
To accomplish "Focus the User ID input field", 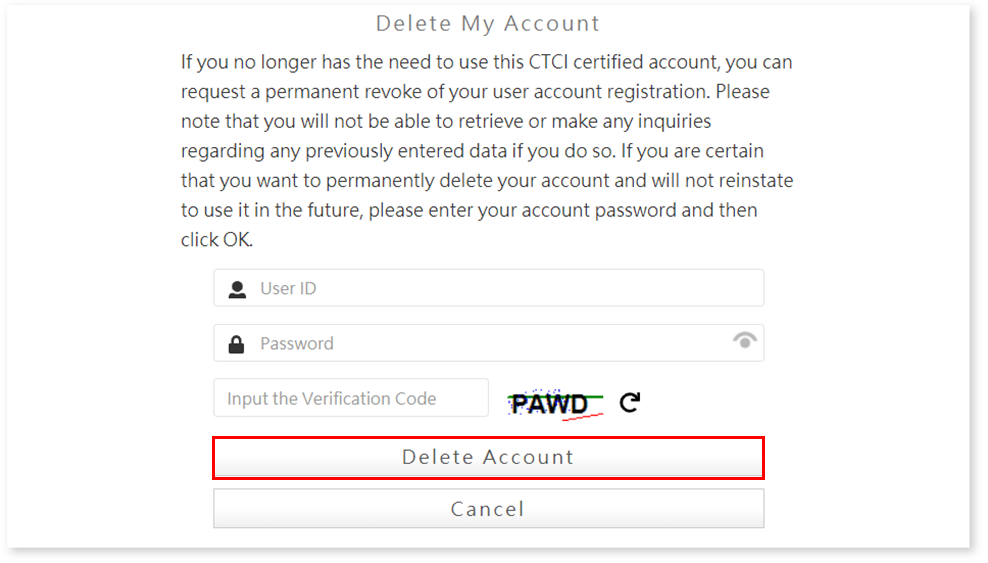I will 500,289.
